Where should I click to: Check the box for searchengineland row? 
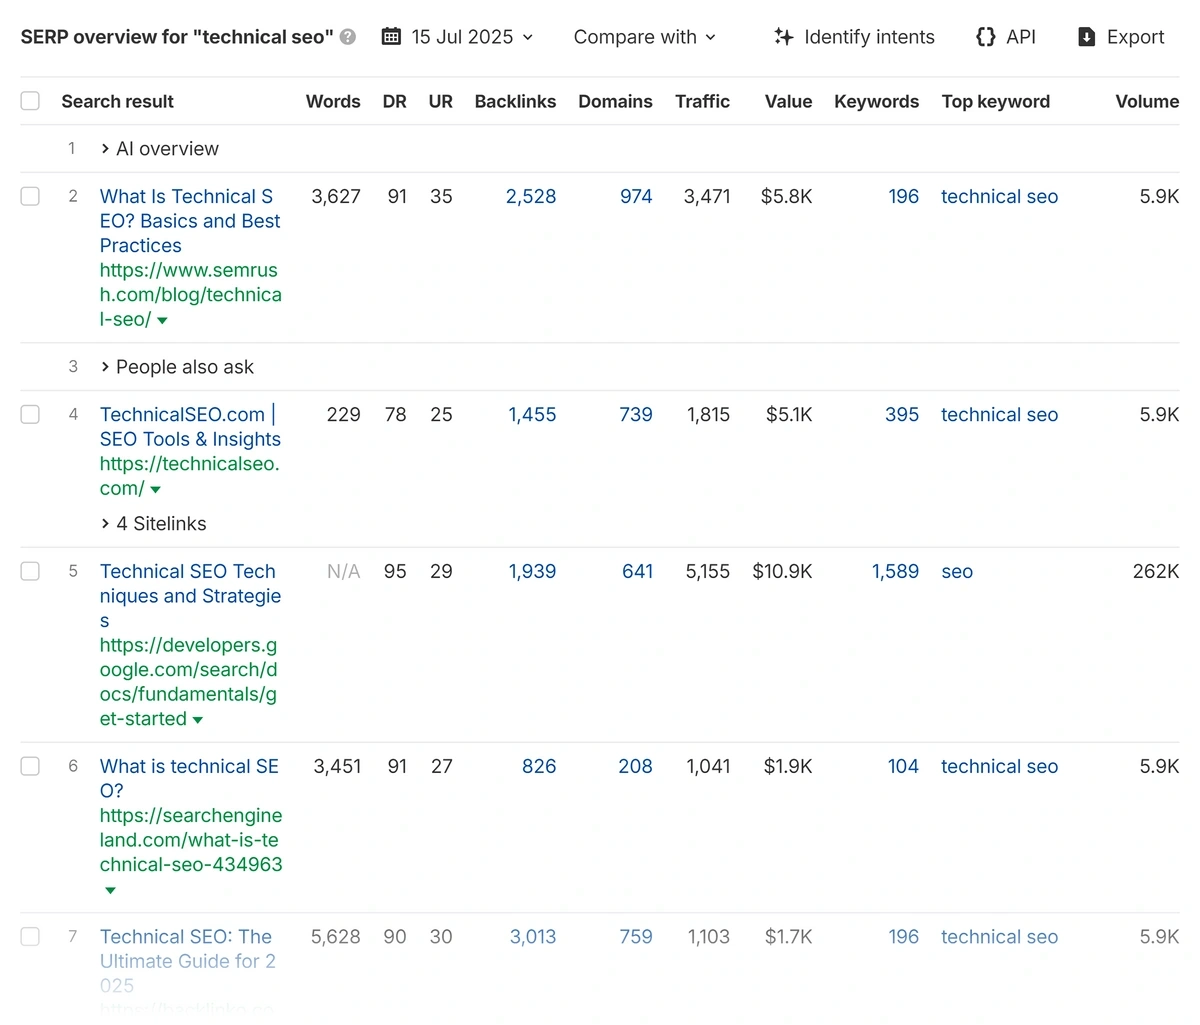(x=30, y=766)
